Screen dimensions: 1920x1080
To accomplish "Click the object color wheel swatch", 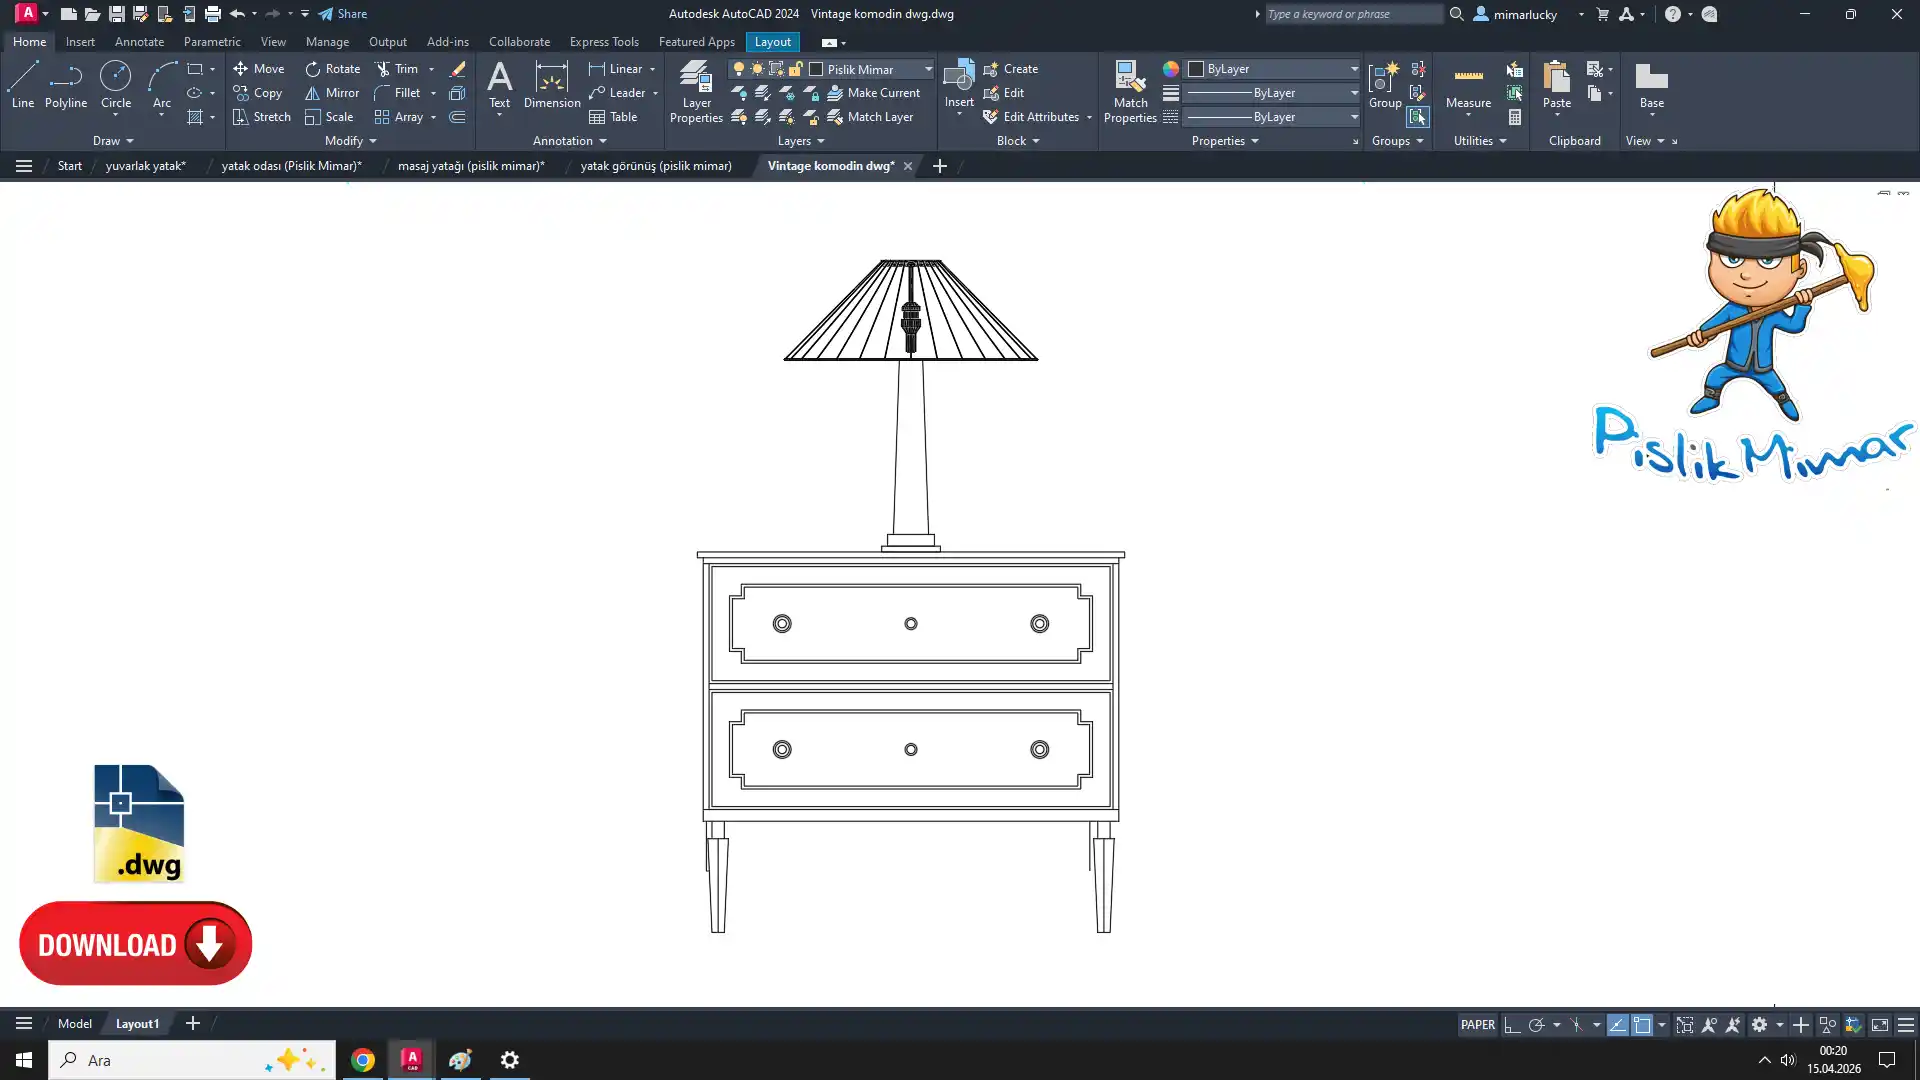I will tap(1170, 69).
